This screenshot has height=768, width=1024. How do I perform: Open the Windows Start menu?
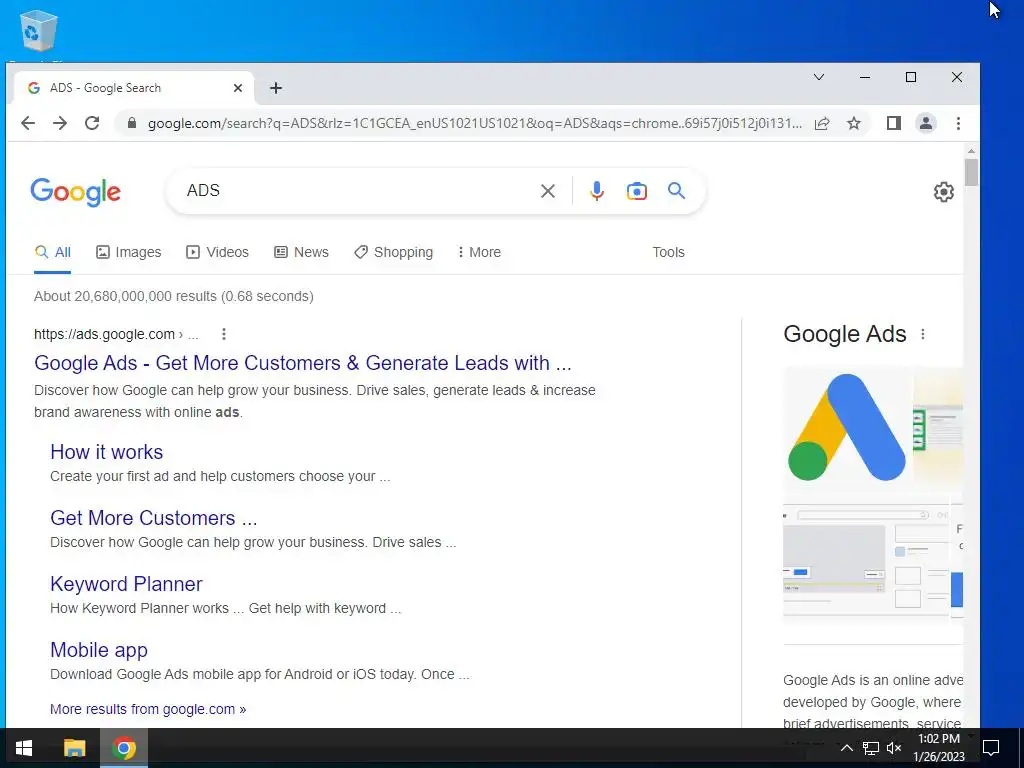click(x=24, y=748)
